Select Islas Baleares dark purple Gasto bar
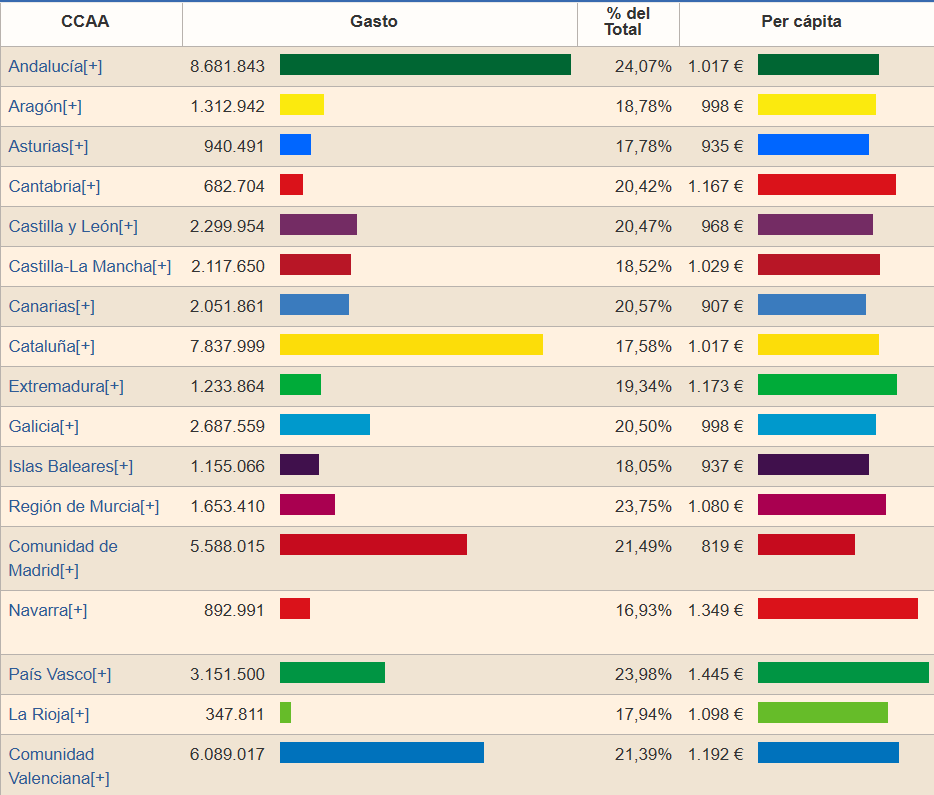 (x=300, y=464)
